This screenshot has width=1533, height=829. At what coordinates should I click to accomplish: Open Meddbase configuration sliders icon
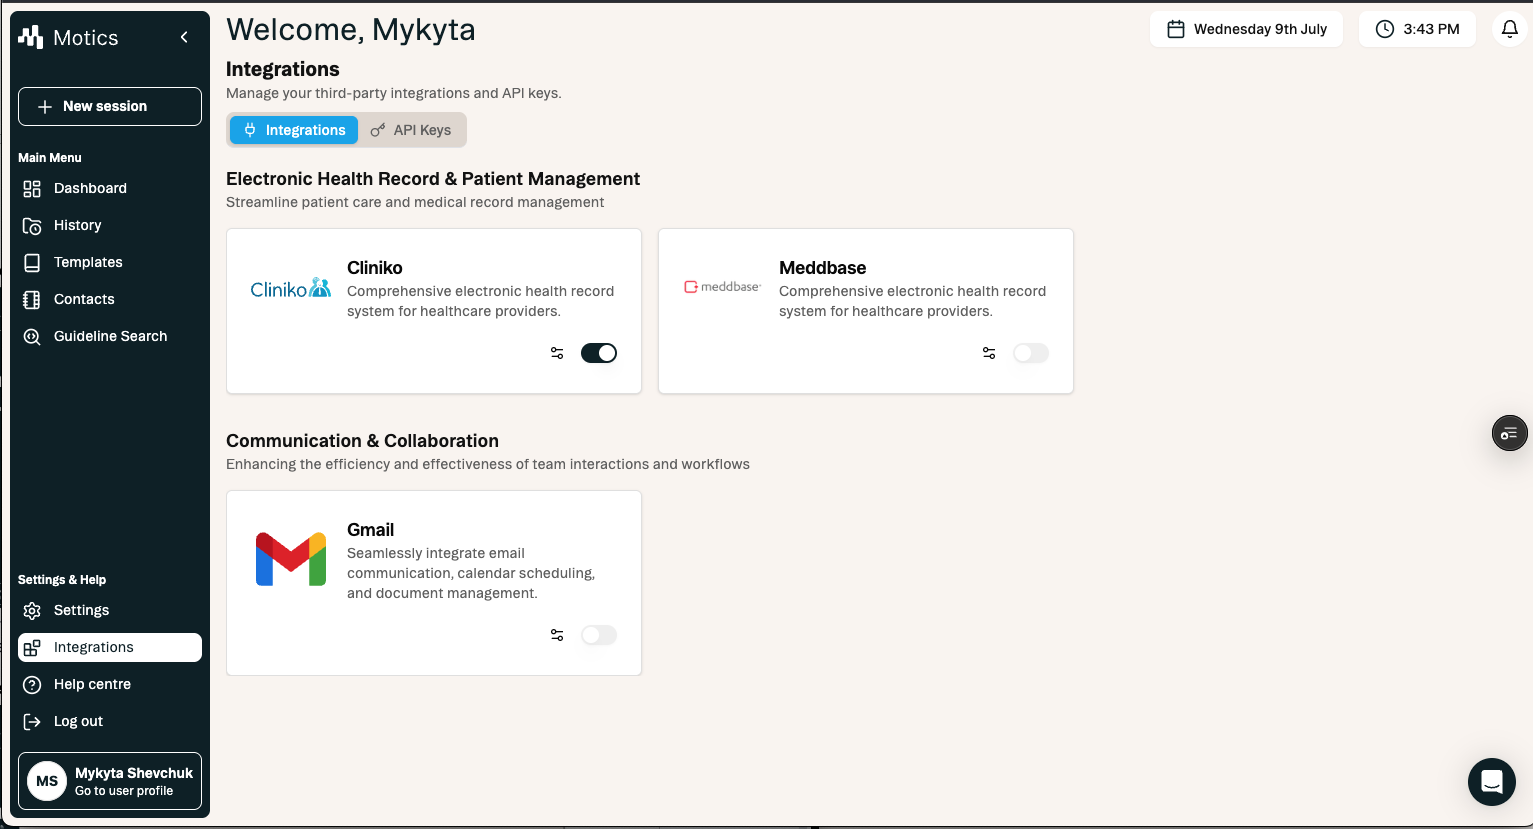click(x=989, y=353)
